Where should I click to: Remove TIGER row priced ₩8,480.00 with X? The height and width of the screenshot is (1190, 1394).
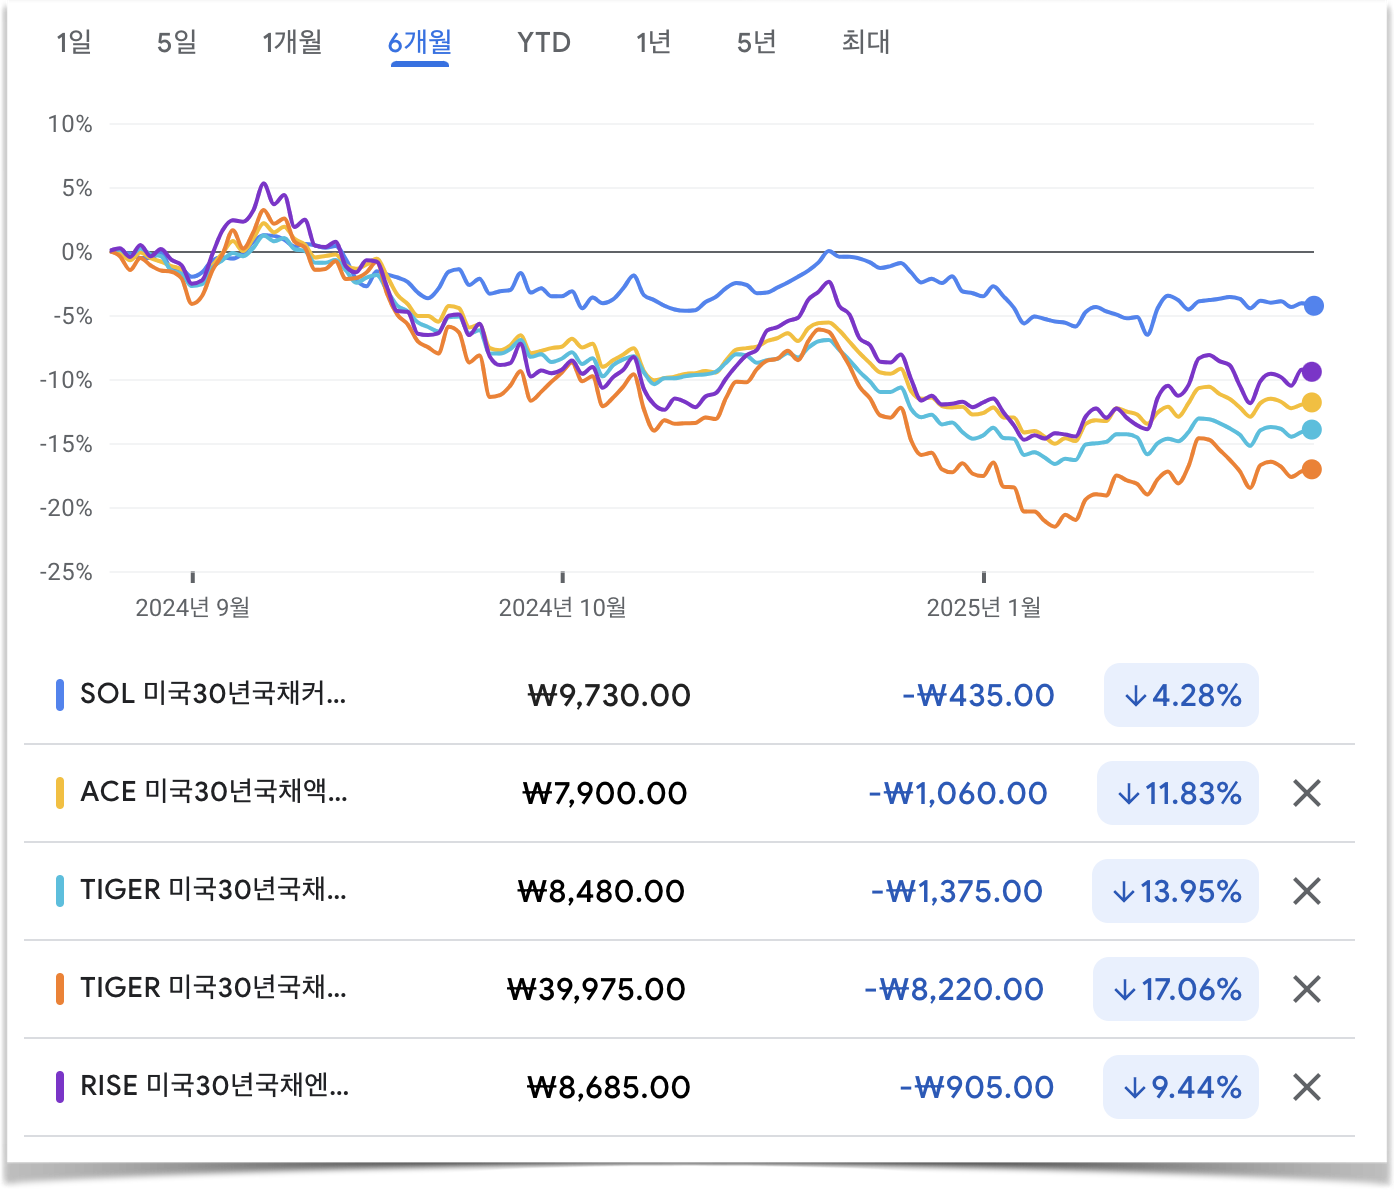pos(1307,891)
